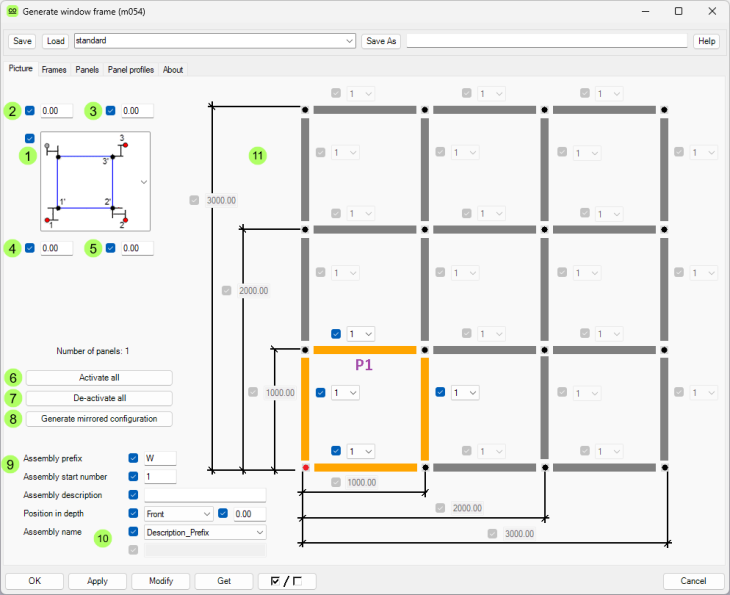
Task: Toggle offset 2 checkbox
Action: (x=30, y=111)
